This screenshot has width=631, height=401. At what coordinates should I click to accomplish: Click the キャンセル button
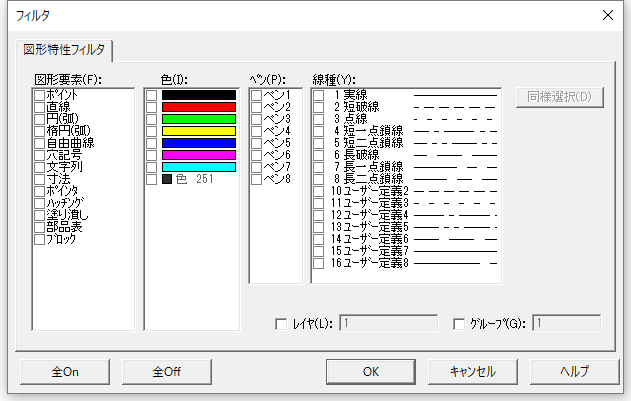tap(472, 371)
